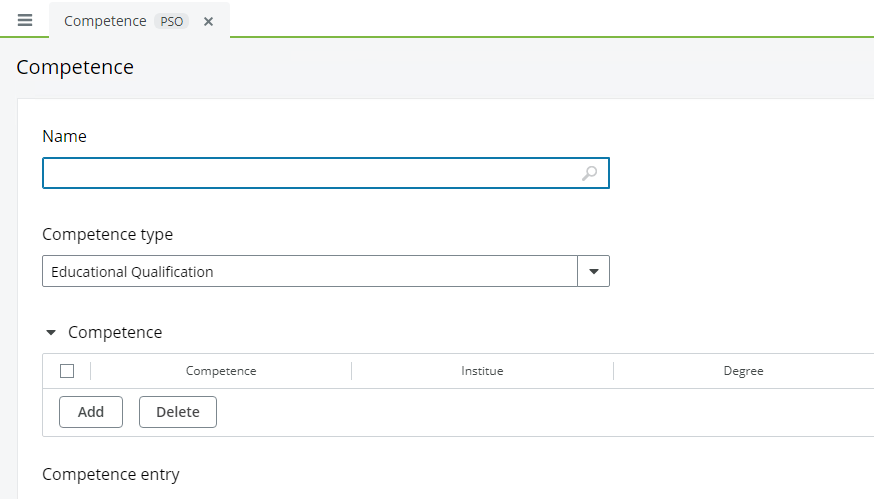
Task: Close the Competence tab
Action: pyautogui.click(x=208, y=21)
